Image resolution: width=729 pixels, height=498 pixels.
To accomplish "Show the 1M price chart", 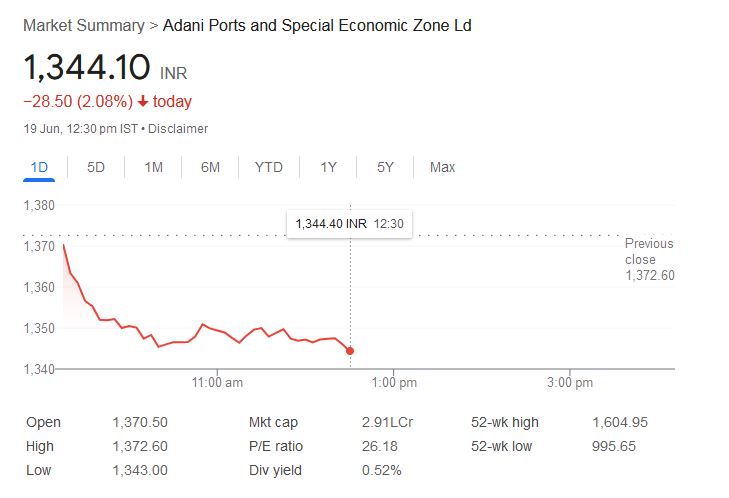I will click(153, 167).
